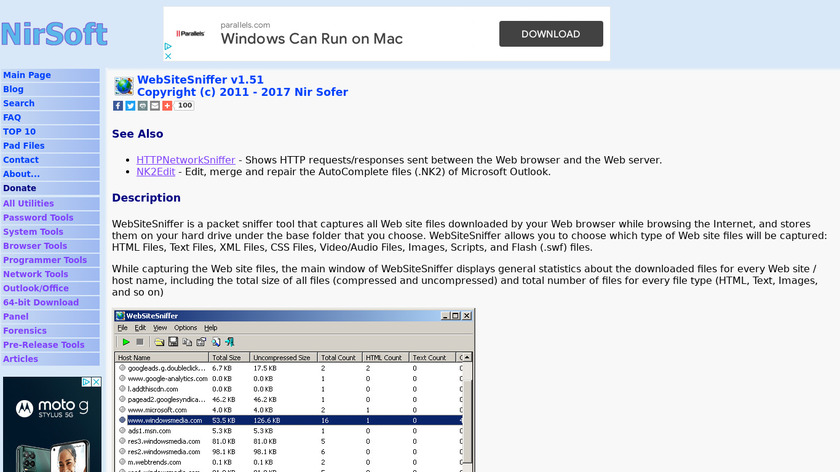Open the TOP 10 sidebar link
The height and width of the screenshot is (472, 840).
19,132
